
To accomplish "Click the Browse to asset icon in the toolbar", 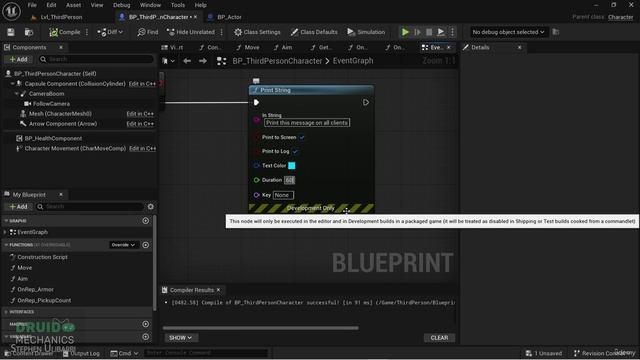I will pos(29,32).
